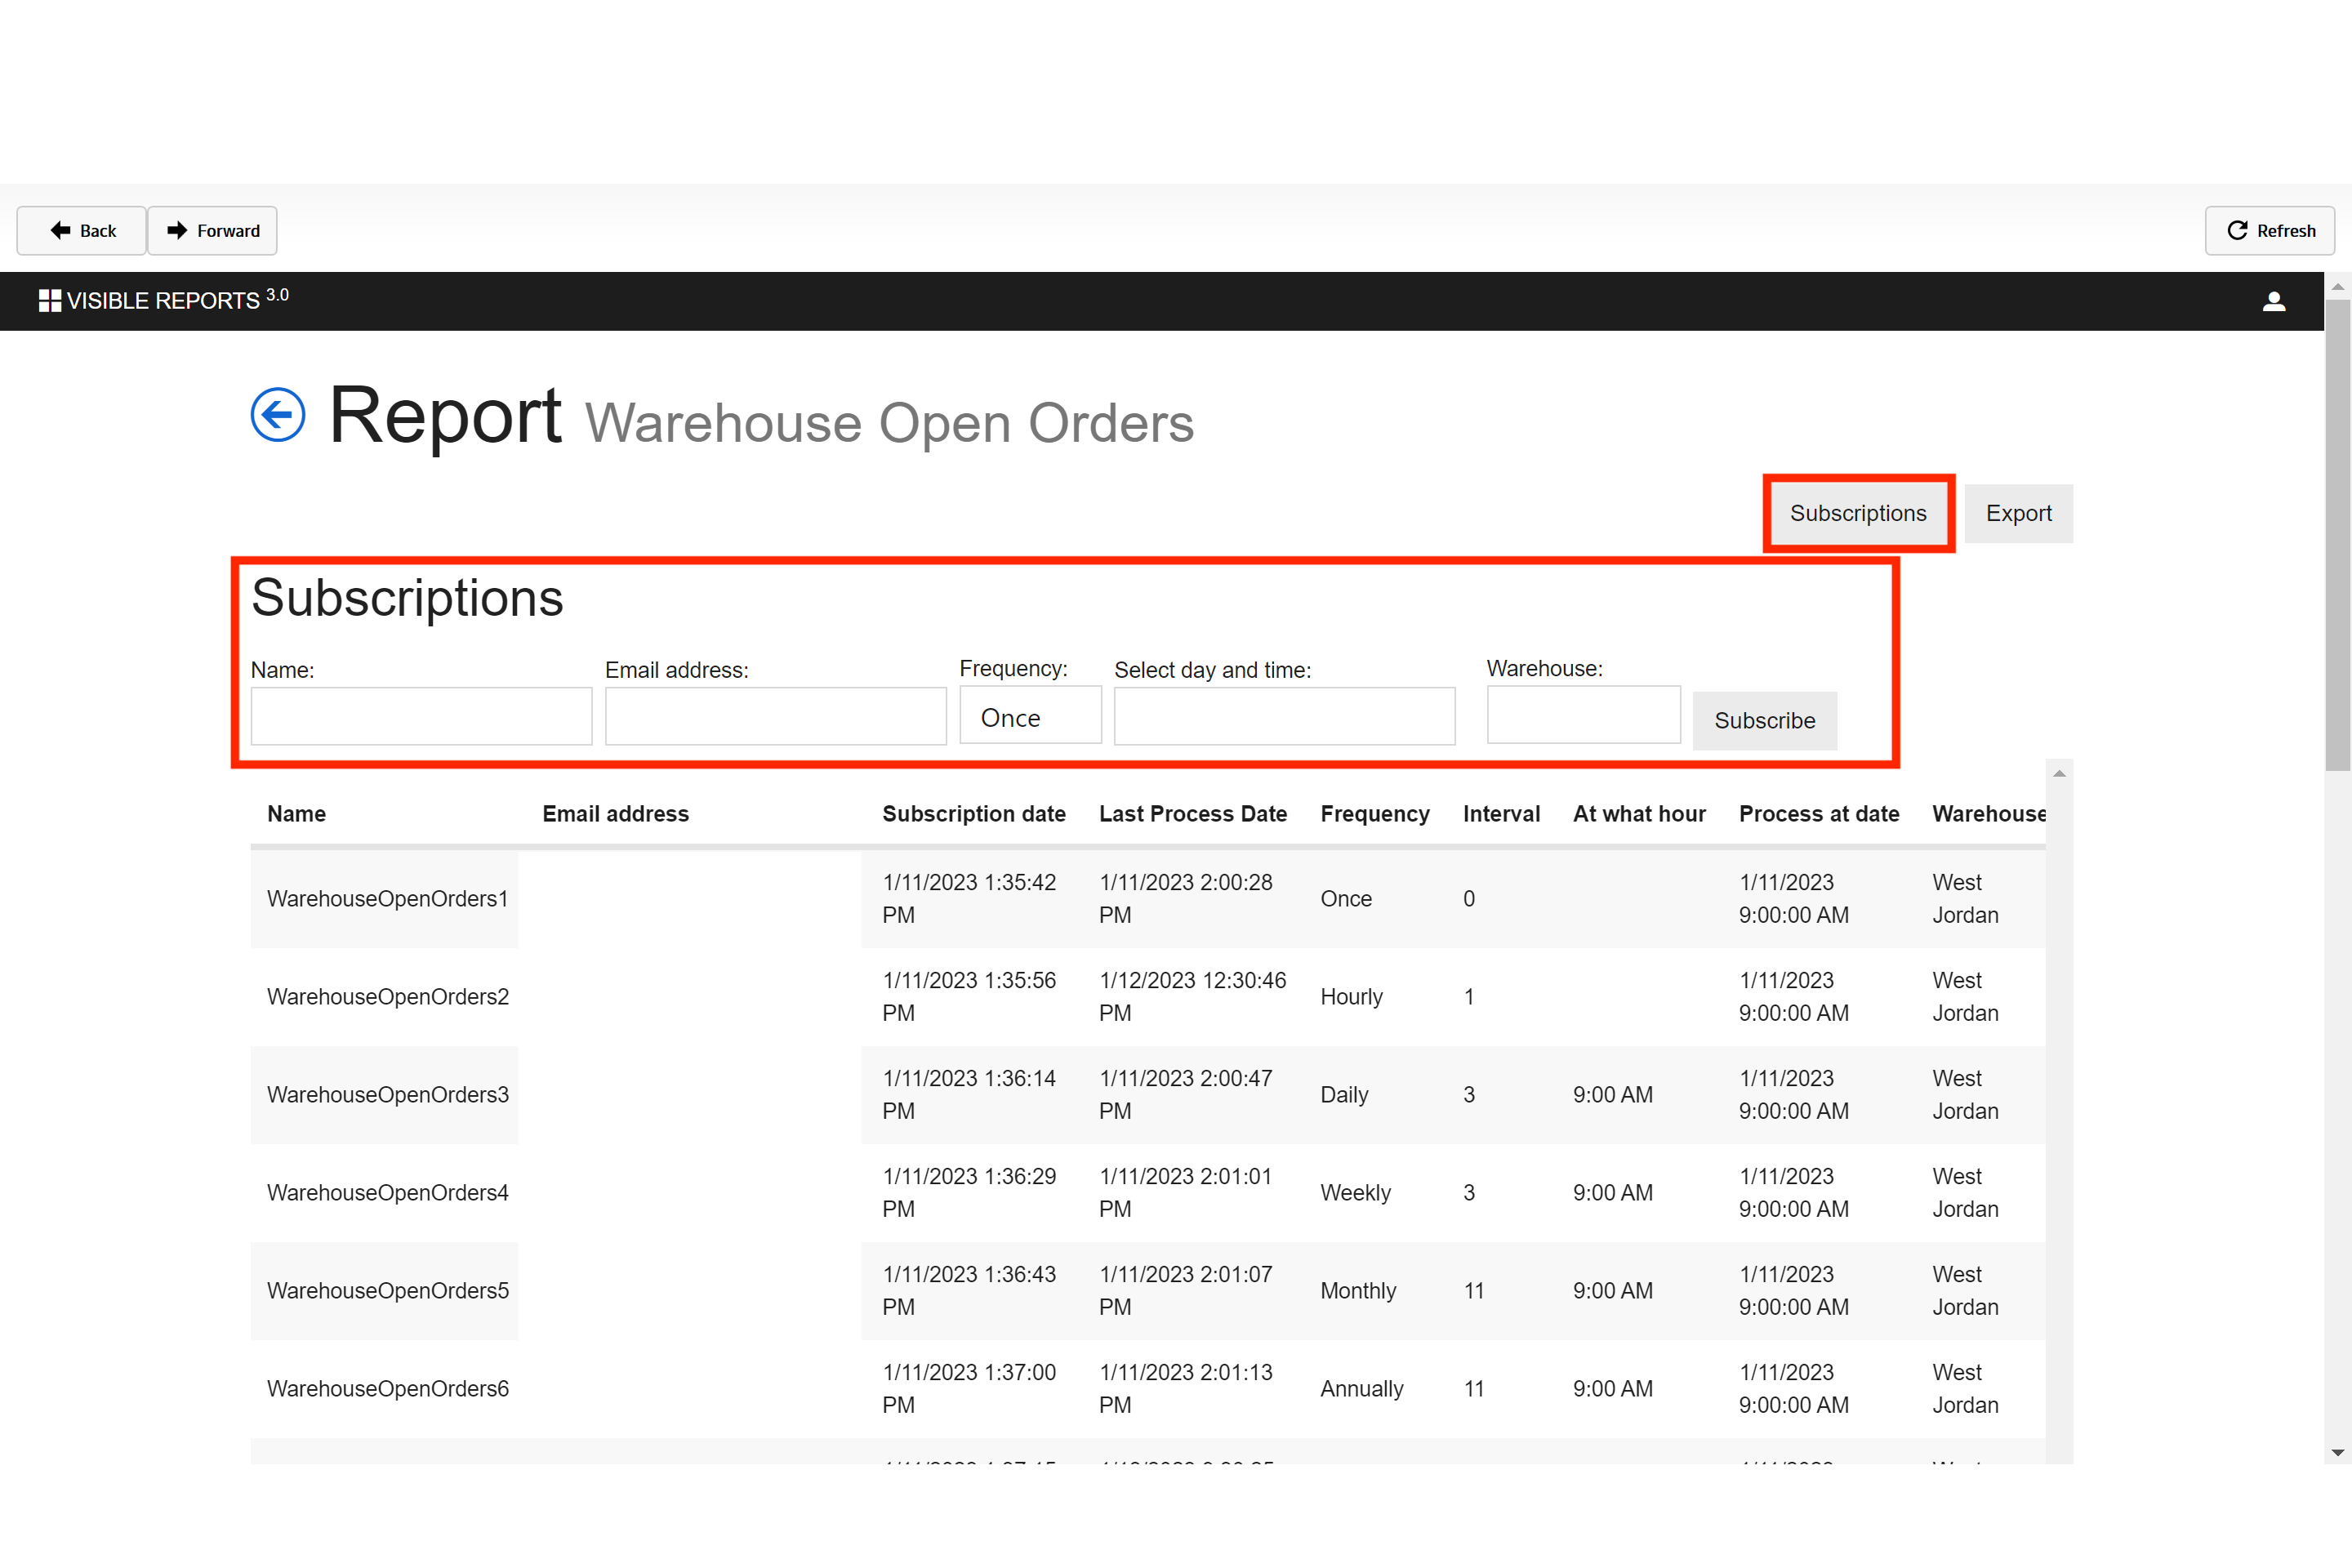Sort by Name column header

[x=296, y=814]
